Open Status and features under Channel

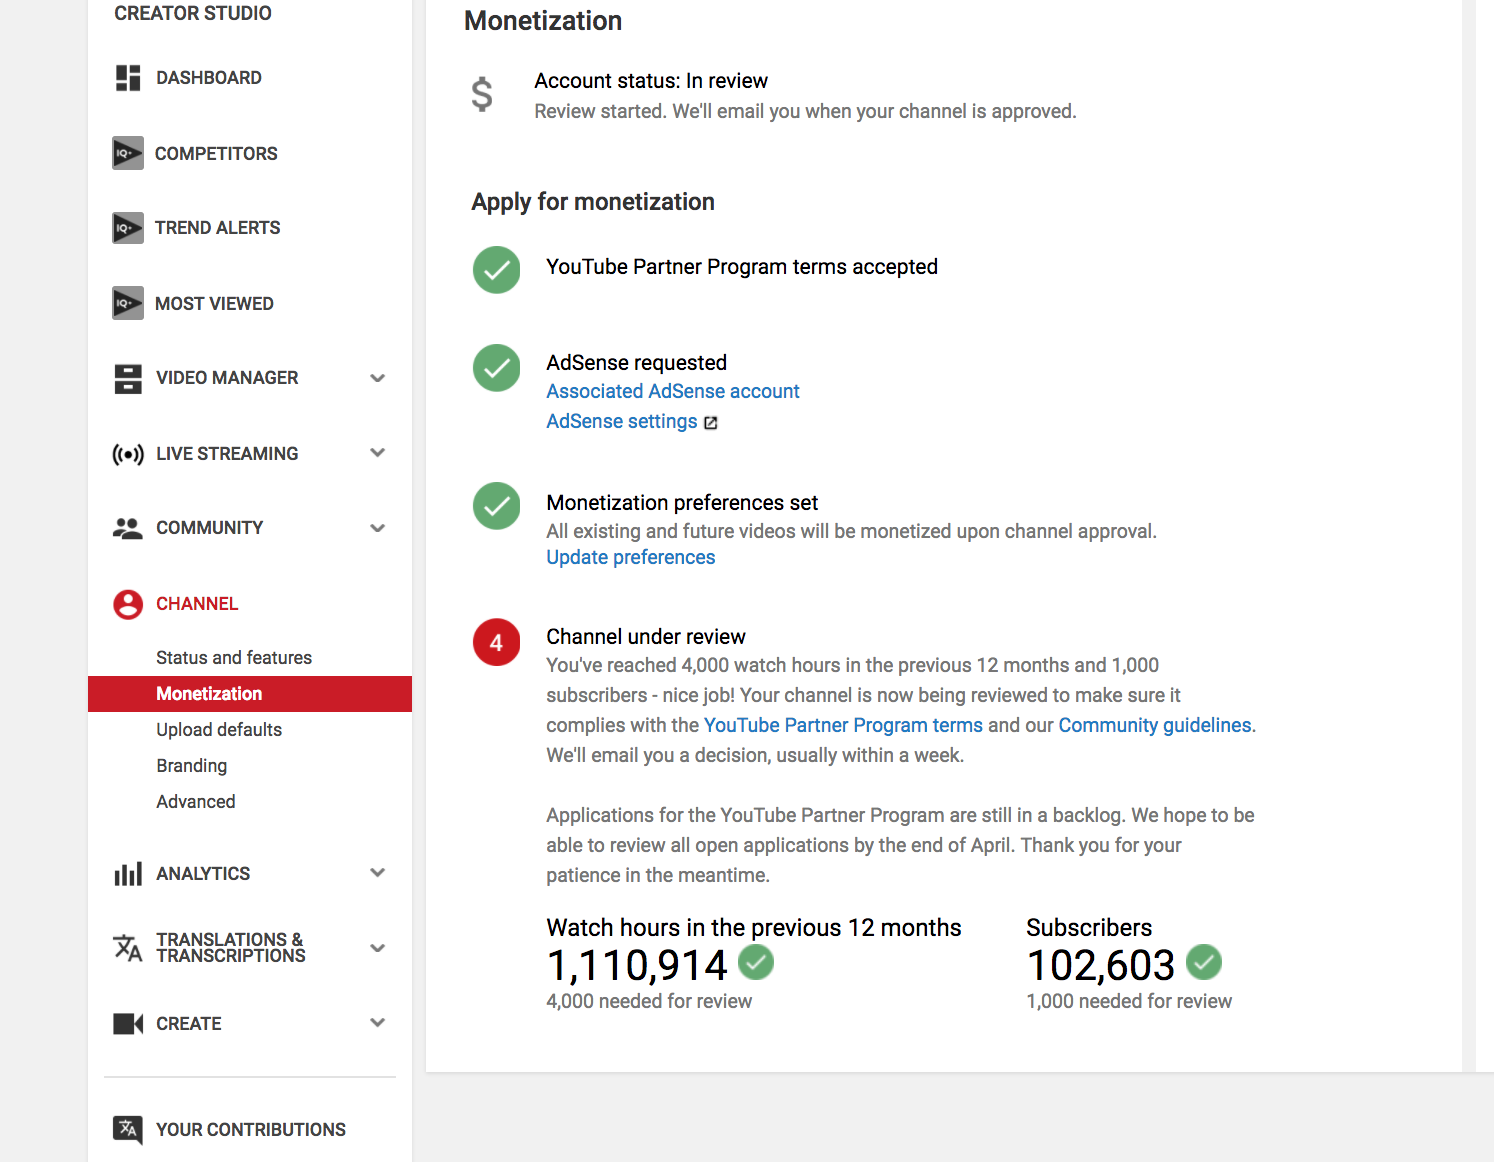(234, 658)
